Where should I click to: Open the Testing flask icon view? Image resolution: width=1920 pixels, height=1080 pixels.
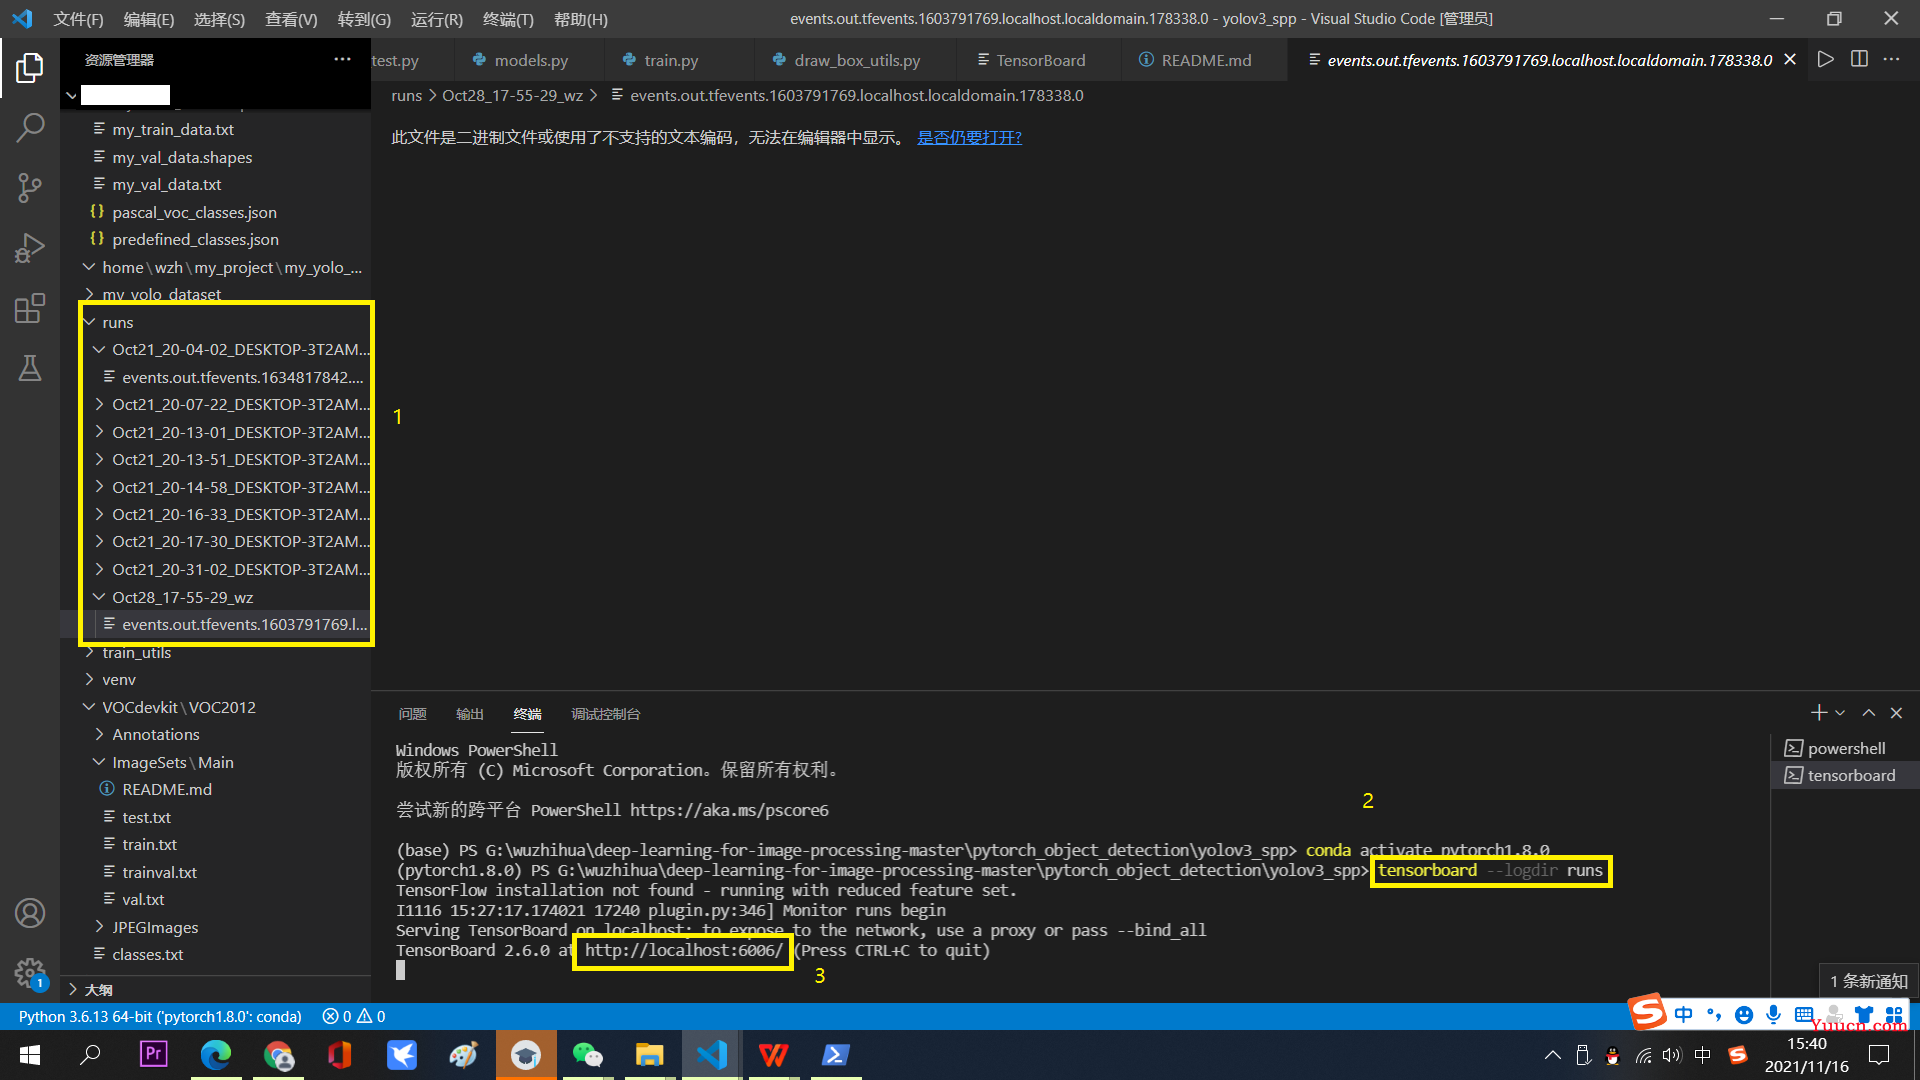click(x=30, y=367)
